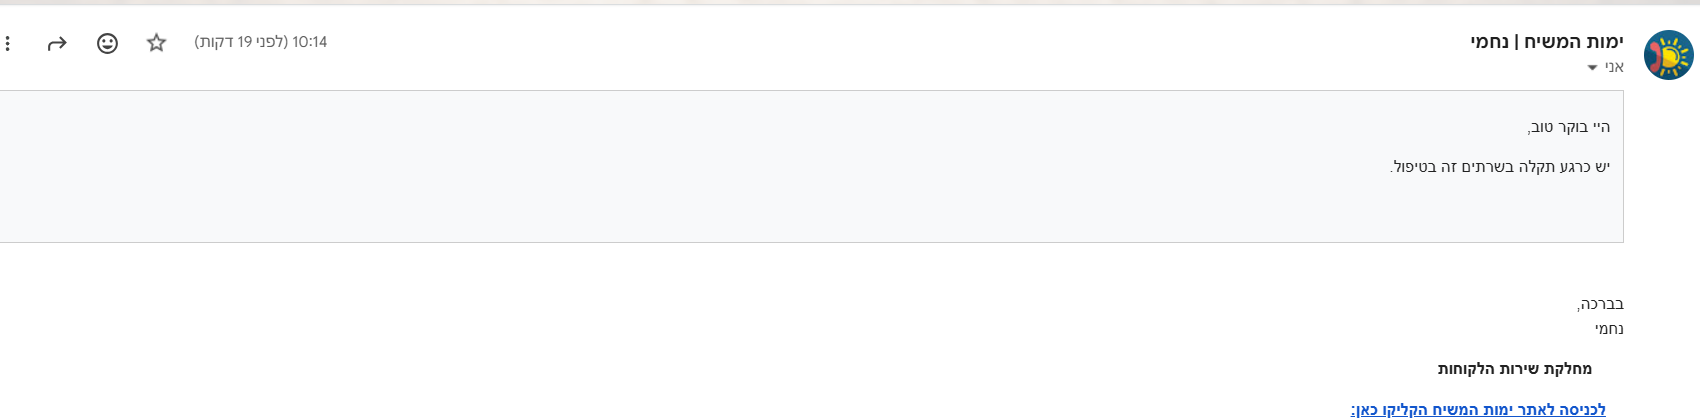Click the reply arrow icon
1700x419 pixels.
(57, 43)
